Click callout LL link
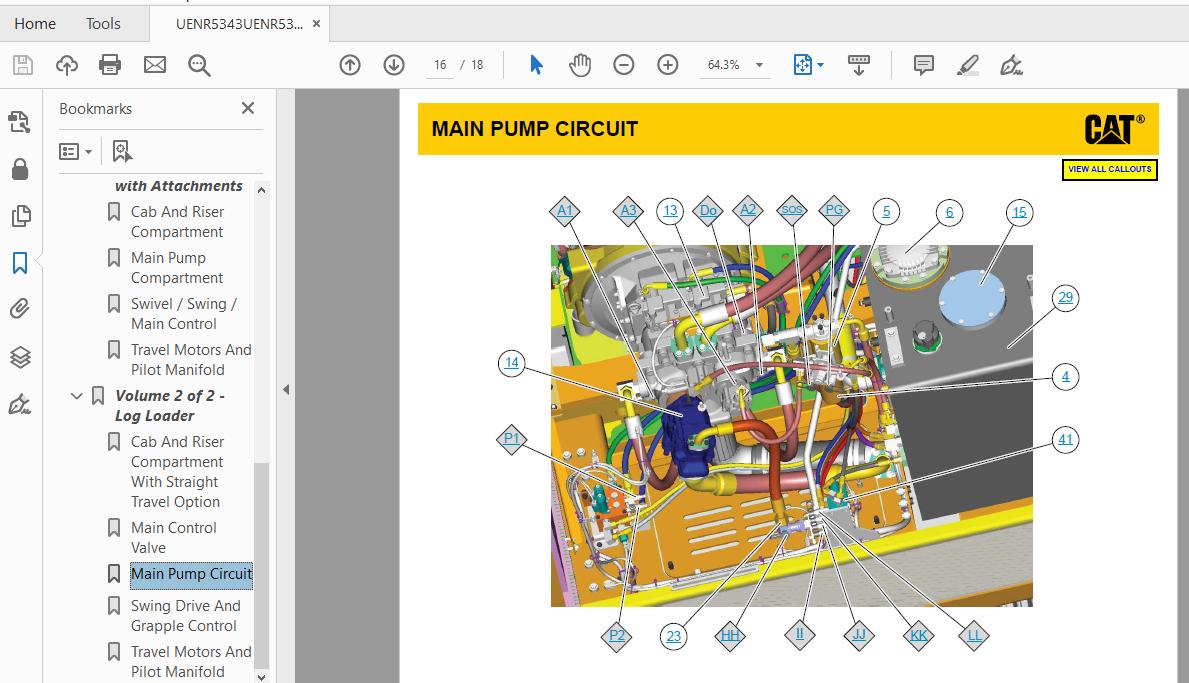Image resolution: width=1189 pixels, height=683 pixels. [974, 635]
